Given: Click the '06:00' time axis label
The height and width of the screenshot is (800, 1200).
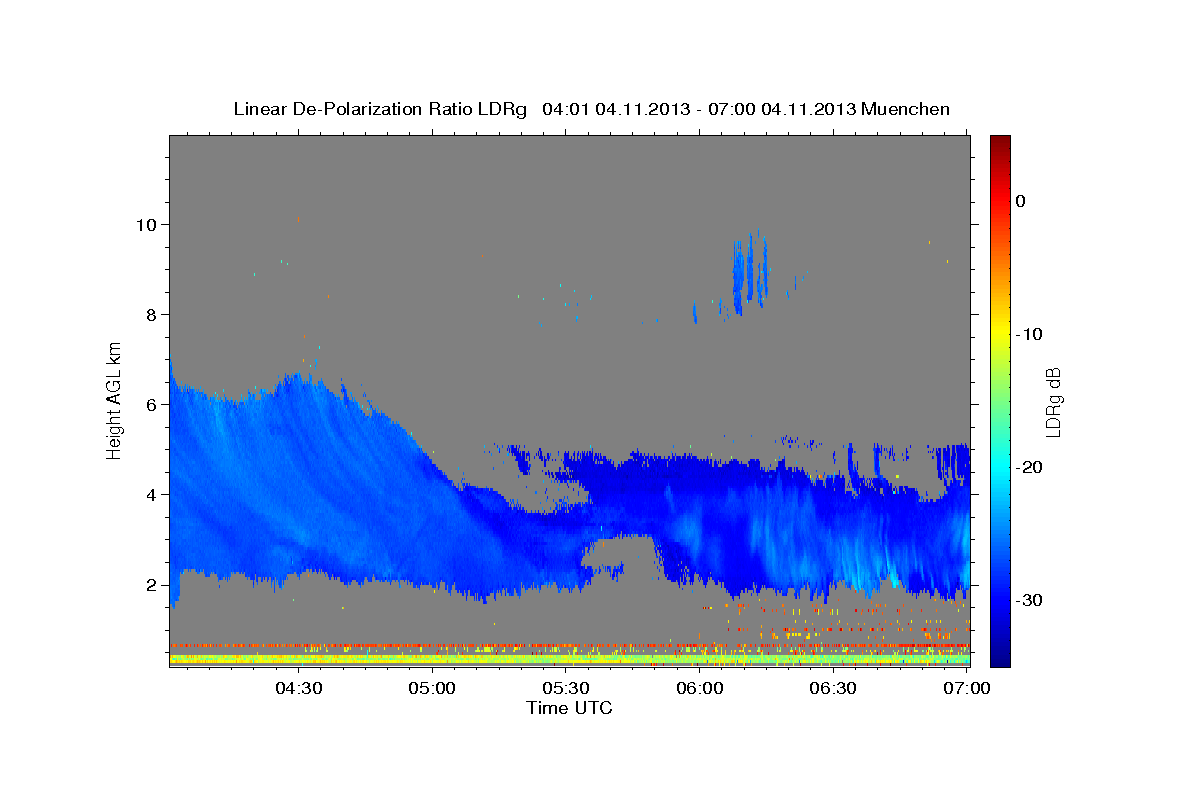Looking at the screenshot, I should pos(700,688).
